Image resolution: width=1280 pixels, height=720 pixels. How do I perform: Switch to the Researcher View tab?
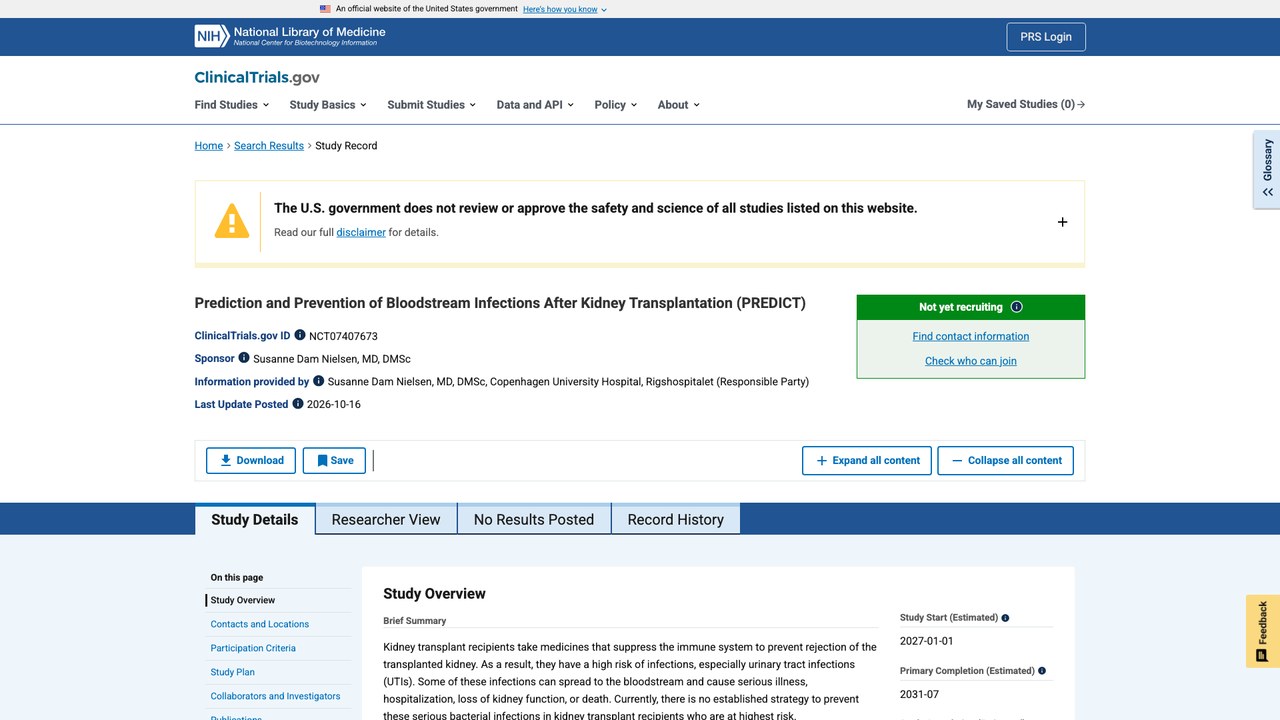pos(386,519)
